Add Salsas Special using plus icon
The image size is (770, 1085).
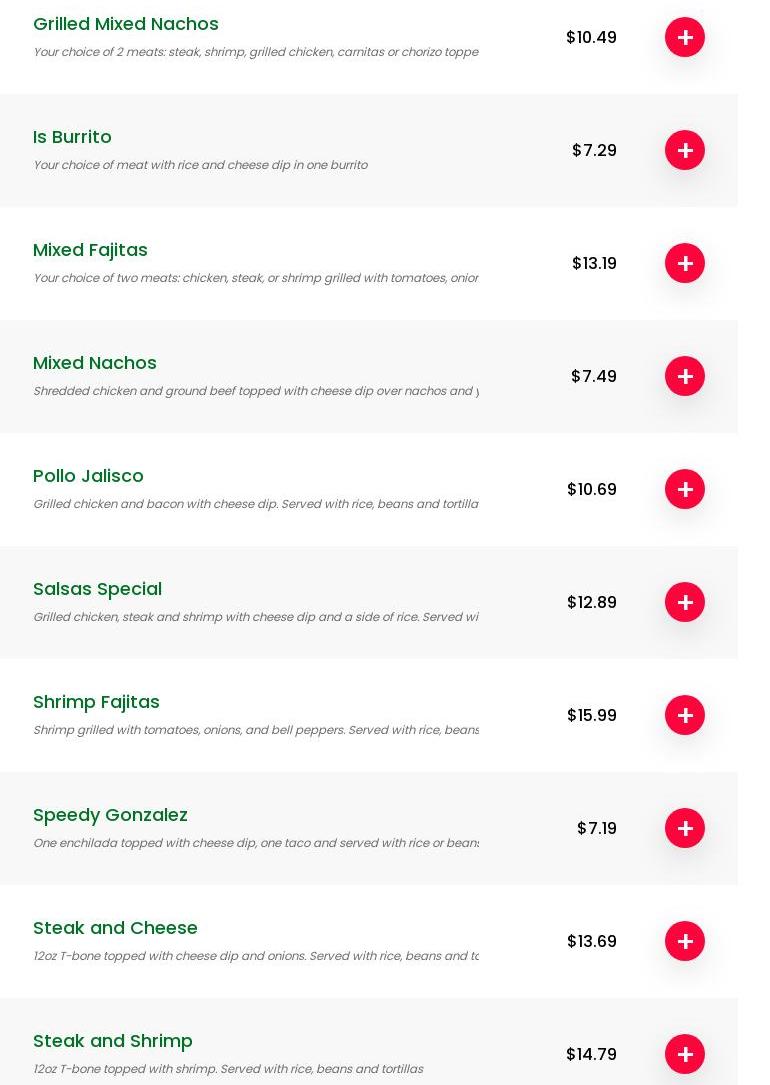[684, 602]
